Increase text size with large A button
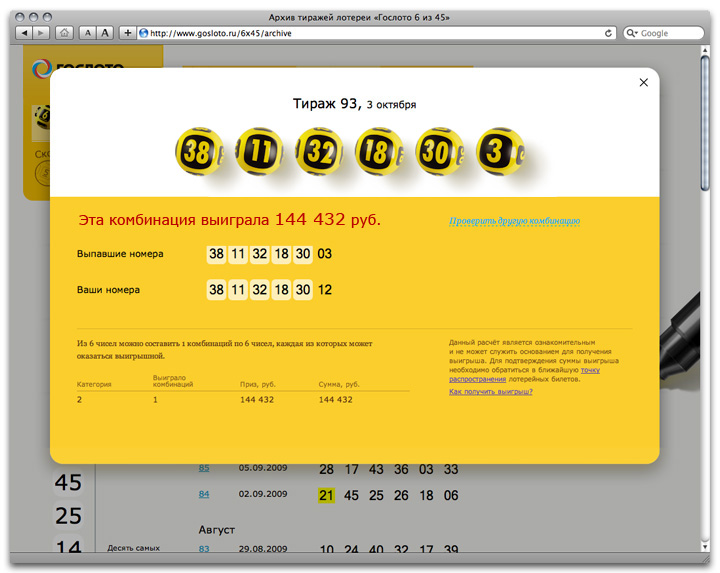720x573 pixels. click(x=105, y=33)
